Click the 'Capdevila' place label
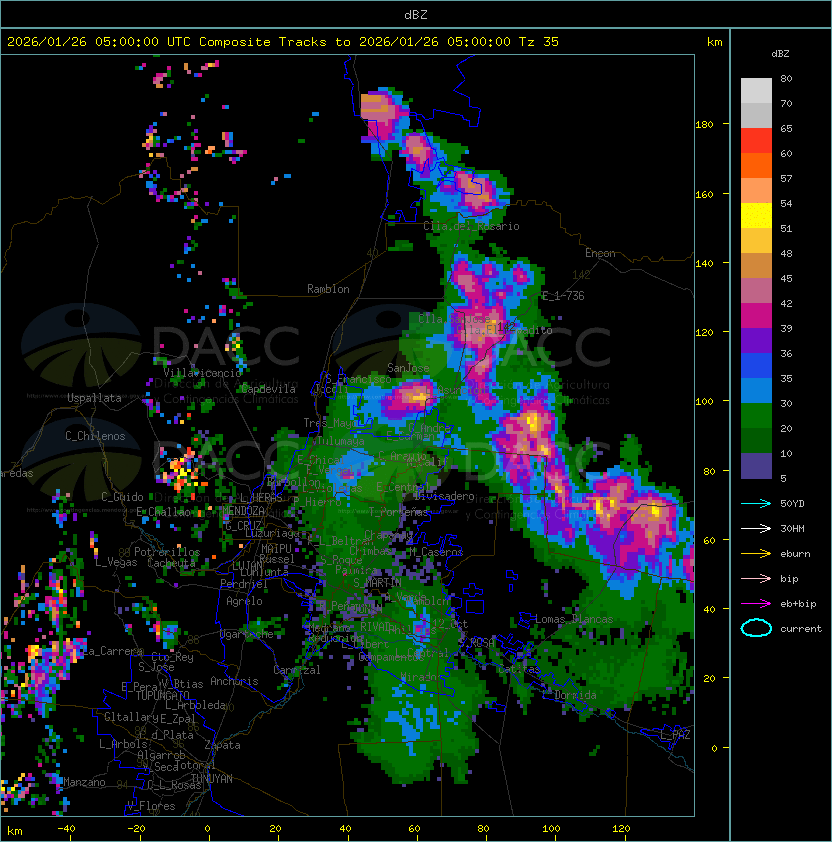Screen dimensions: 832x842 pyautogui.click(x=268, y=389)
